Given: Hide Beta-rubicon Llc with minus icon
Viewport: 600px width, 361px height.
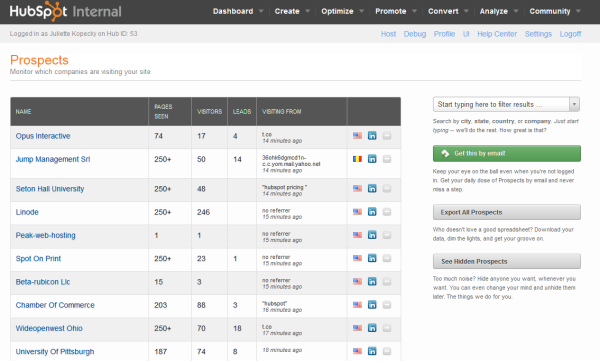Looking at the screenshot, I should coord(387,282).
